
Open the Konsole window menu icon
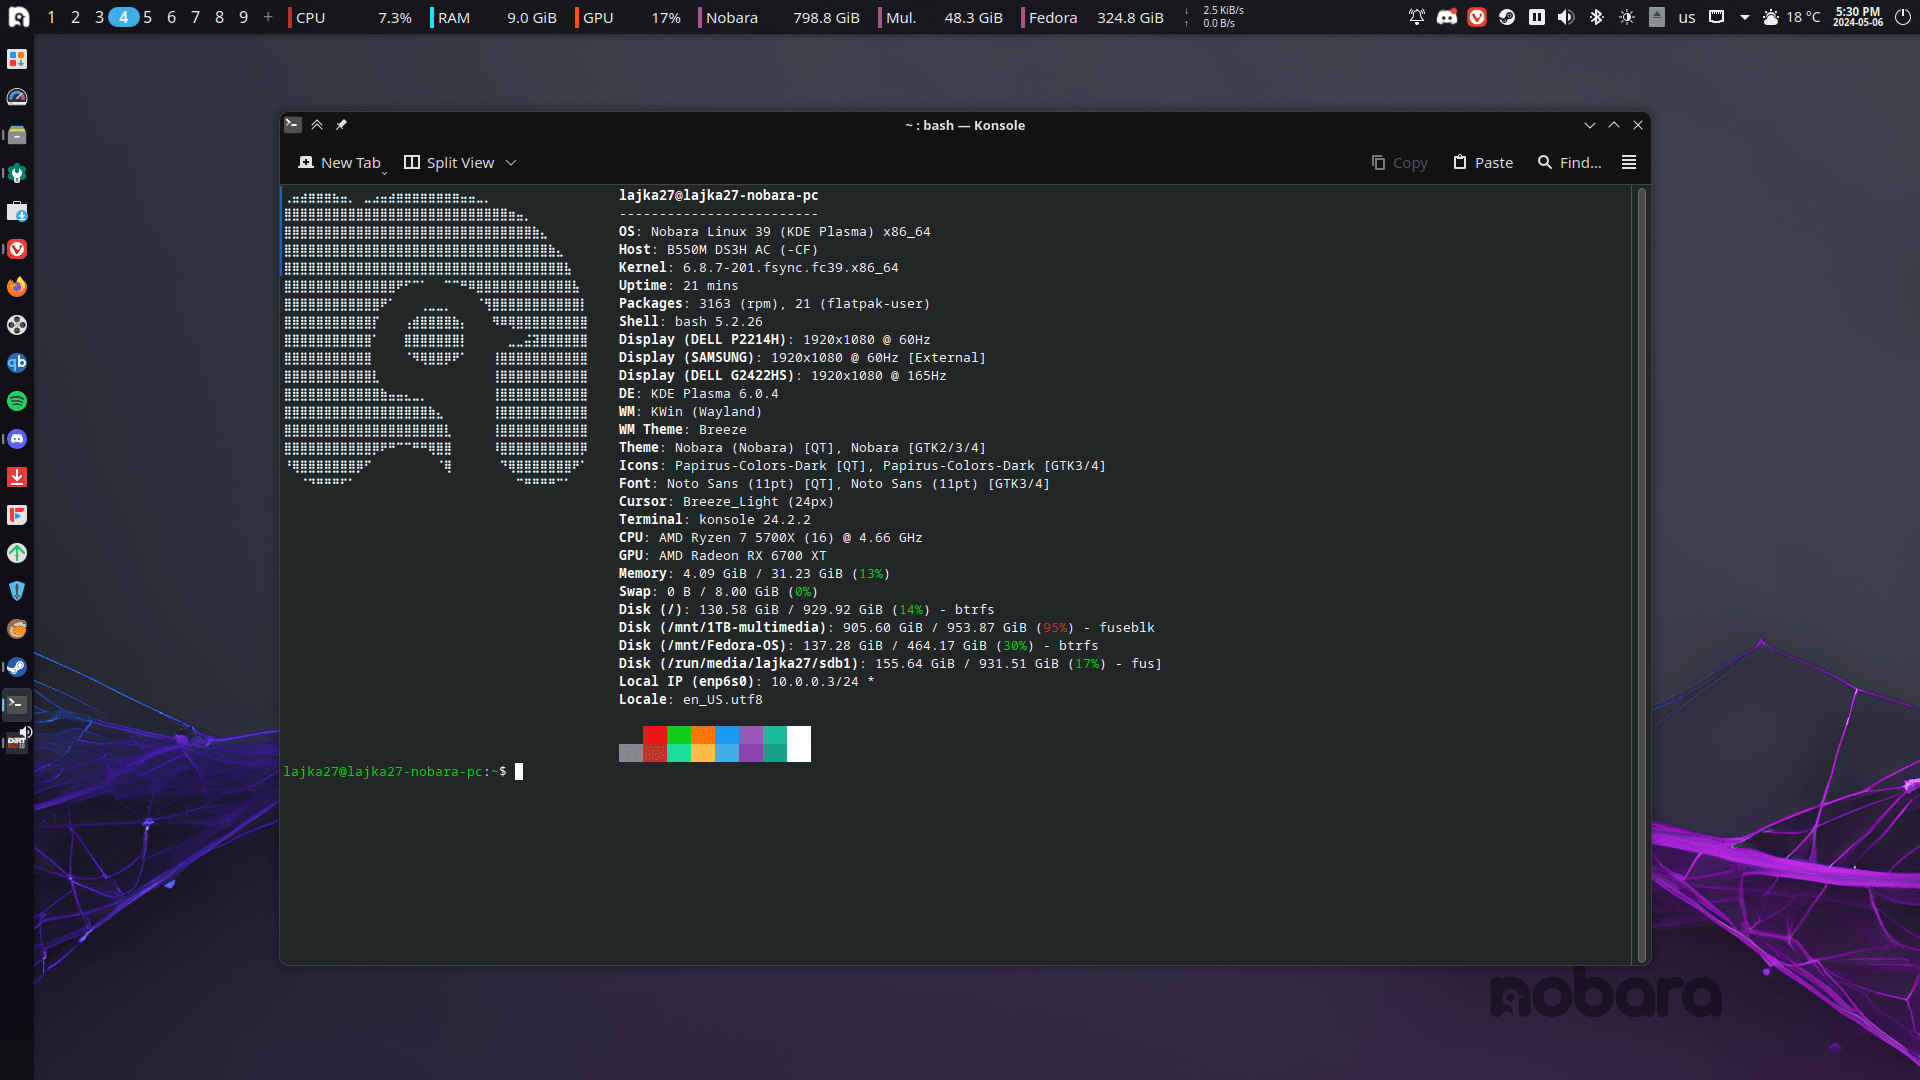pos(293,125)
